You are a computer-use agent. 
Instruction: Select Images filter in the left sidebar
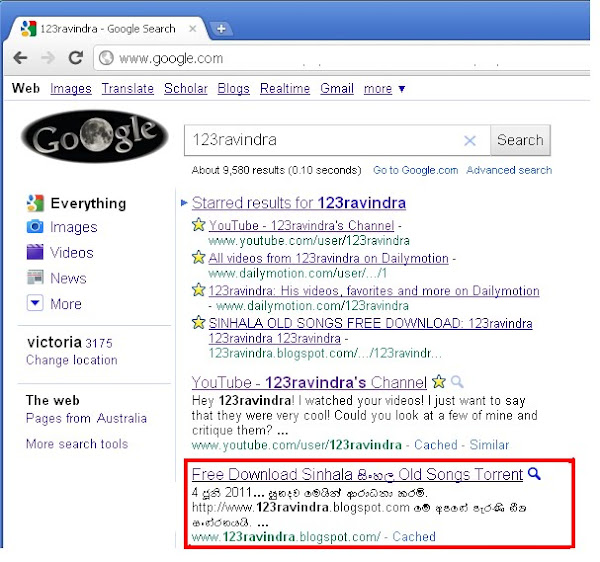coord(74,227)
